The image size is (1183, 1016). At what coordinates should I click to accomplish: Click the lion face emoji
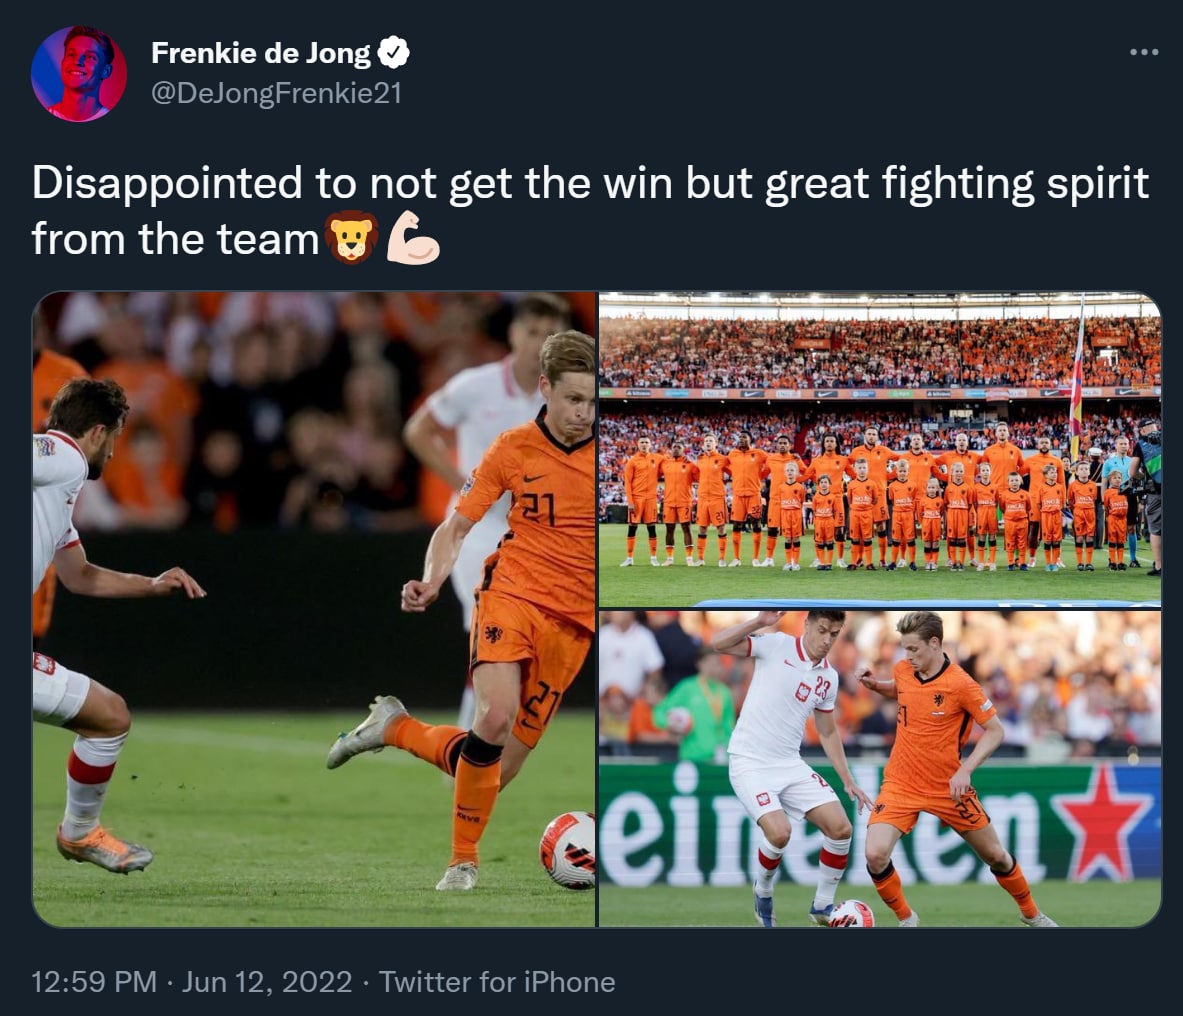pyautogui.click(x=351, y=237)
